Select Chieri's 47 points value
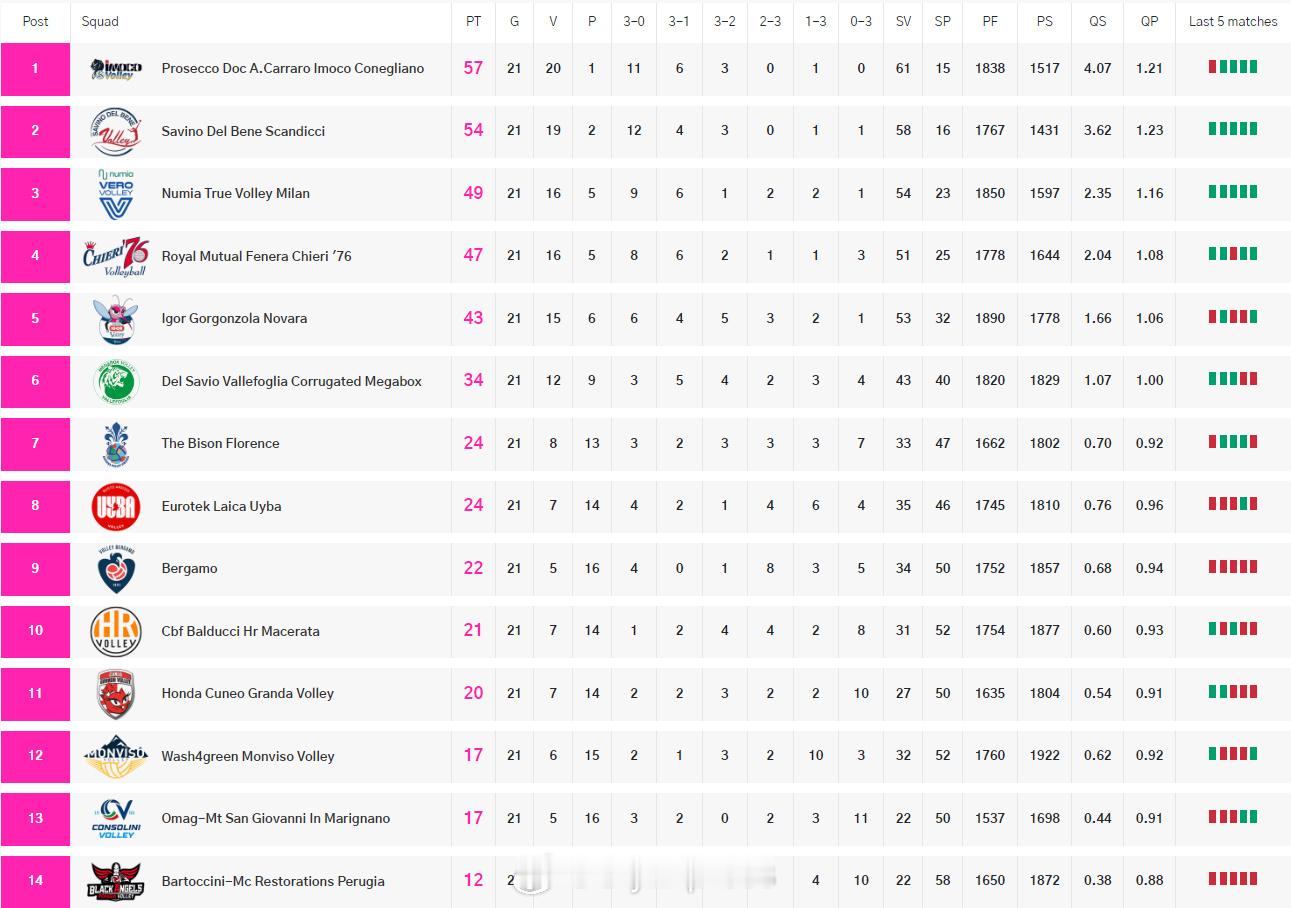1291x908 pixels. click(473, 256)
